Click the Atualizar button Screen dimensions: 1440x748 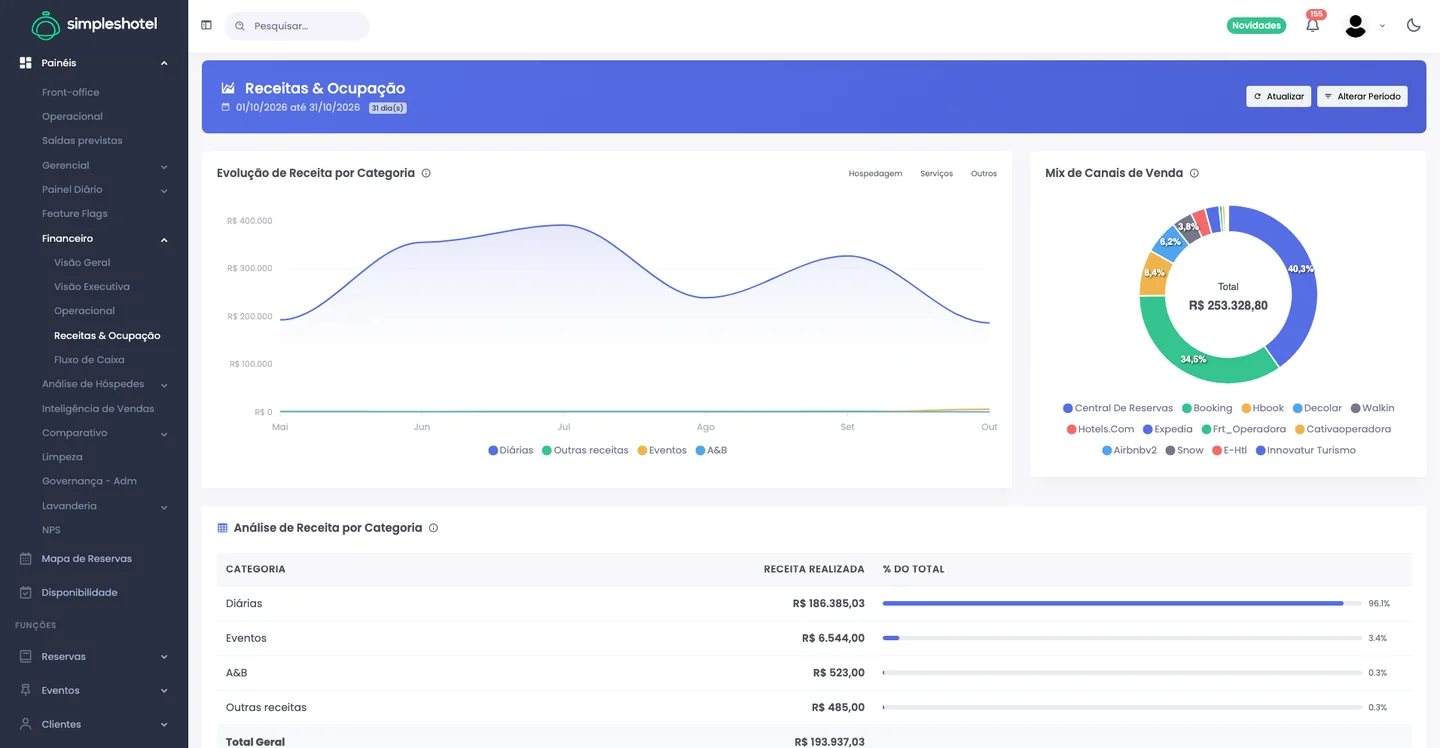pyautogui.click(x=1278, y=96)
